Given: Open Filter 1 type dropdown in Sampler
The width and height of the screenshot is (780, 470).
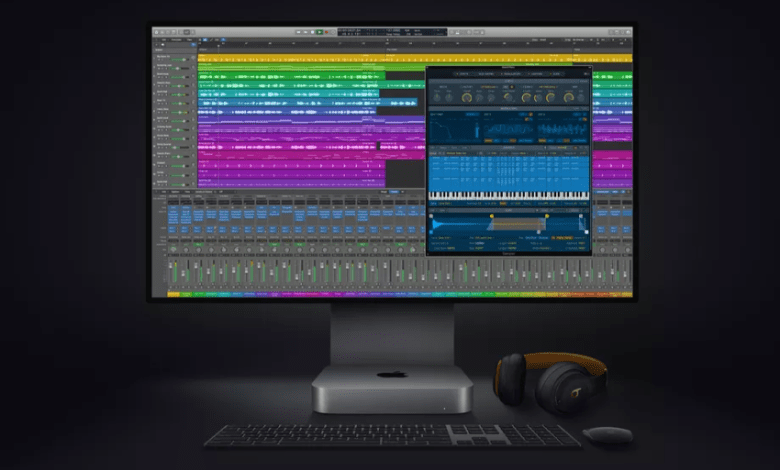Looking at the screenshot, I should pyautogui.click(x=488, y=87).
